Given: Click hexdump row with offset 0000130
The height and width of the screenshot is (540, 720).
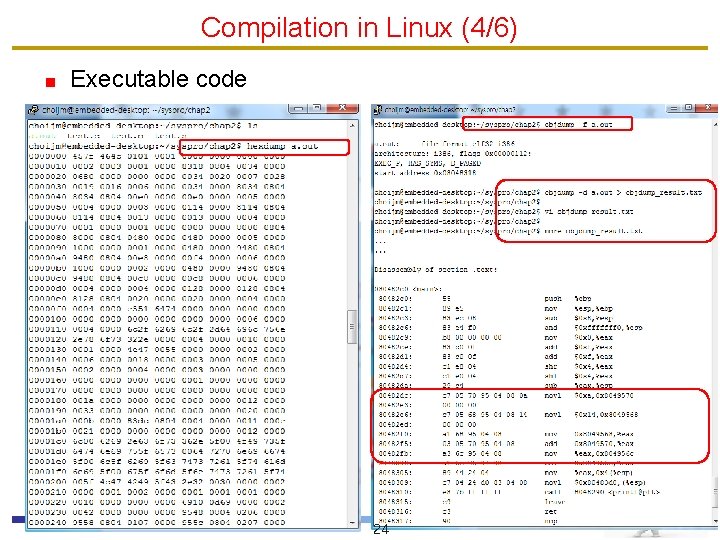Looking at the screenshot, I should pyautogui.click(x=157, y=349).
